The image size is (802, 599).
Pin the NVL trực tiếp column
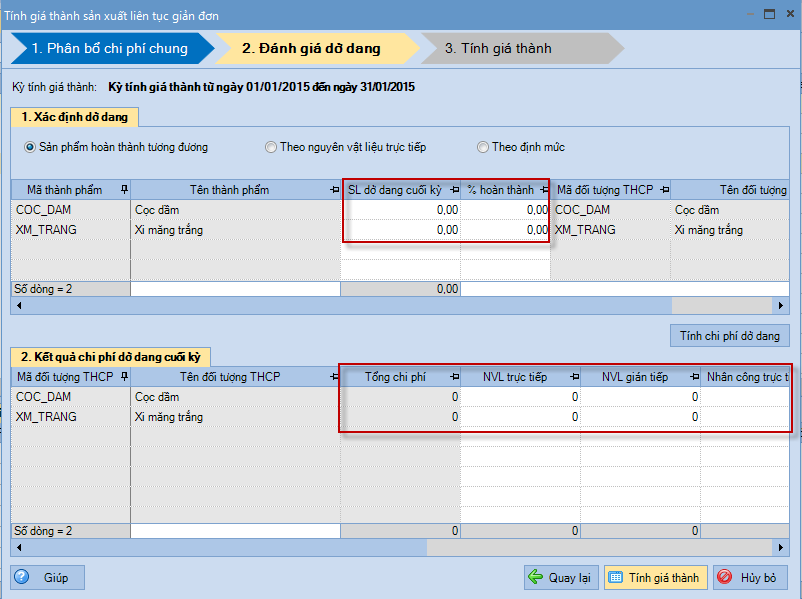click(x=574, y=377)
